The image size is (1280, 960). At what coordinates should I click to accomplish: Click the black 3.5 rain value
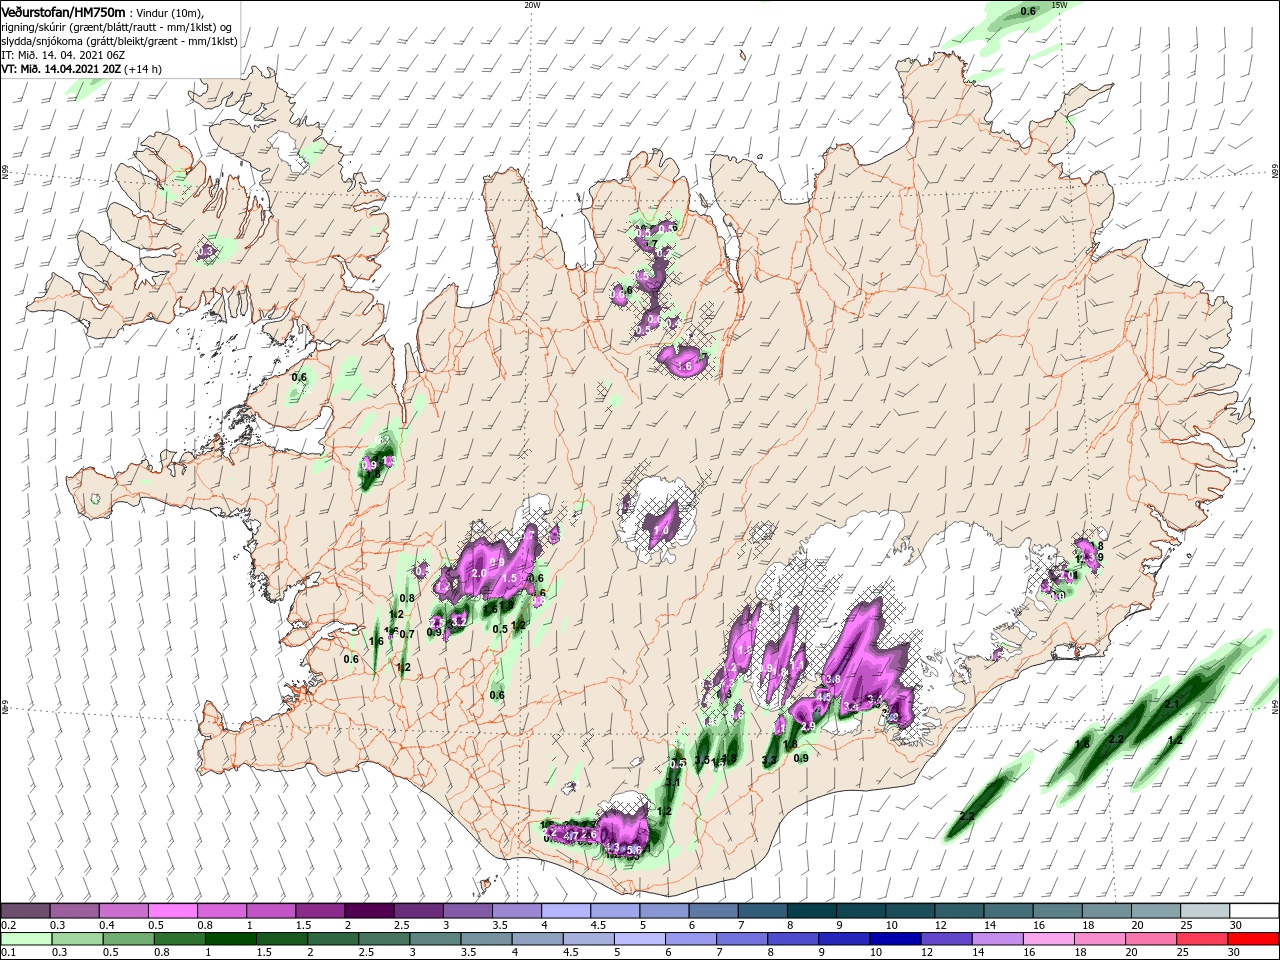coord(701,761)
